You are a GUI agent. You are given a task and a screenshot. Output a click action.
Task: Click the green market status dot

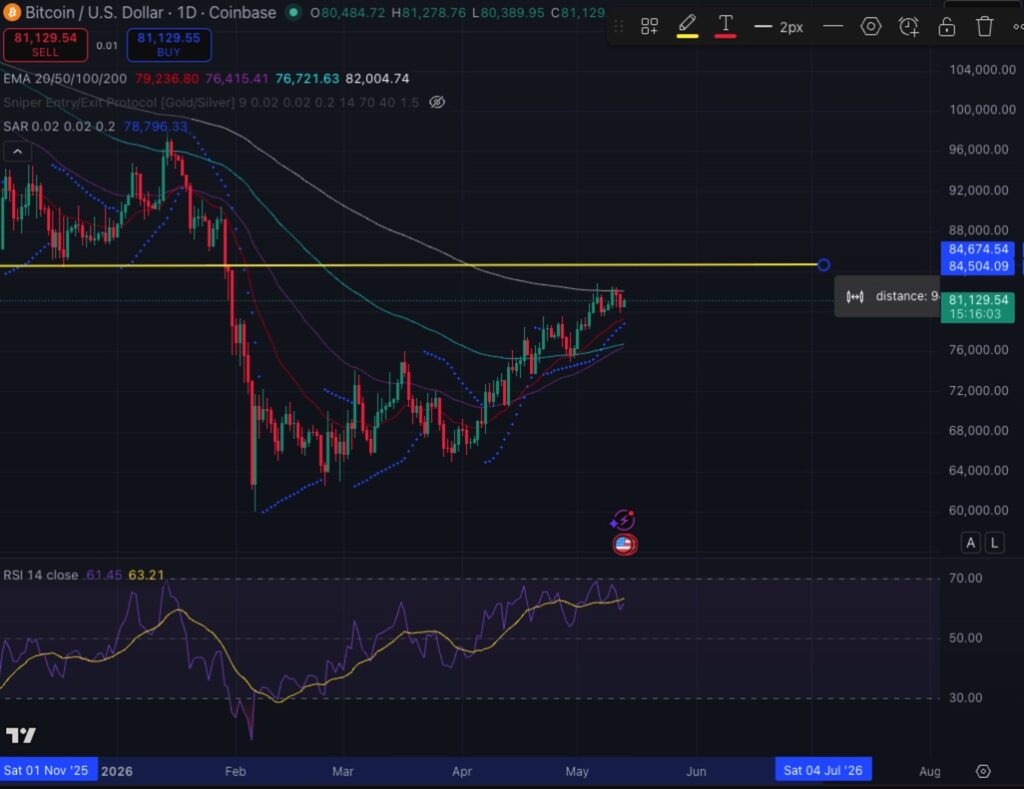pyautogui.click(x=293, y=12)
